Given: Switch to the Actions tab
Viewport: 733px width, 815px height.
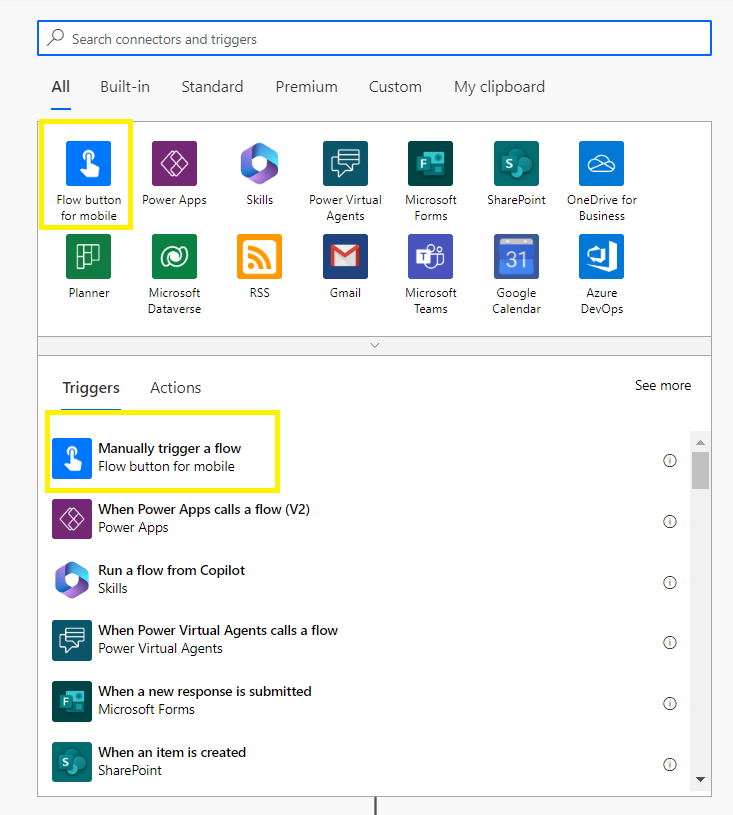Looking at the screenshot, I should pyautogui.click(x=175, y=388).
